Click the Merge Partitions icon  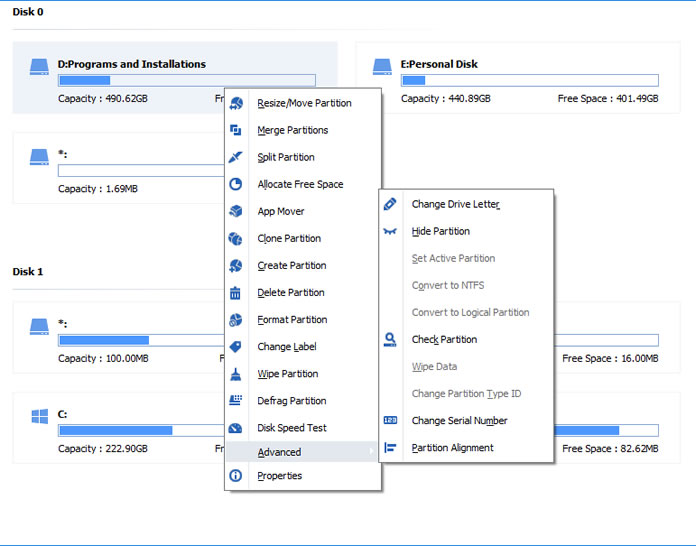tap(236, 130)
